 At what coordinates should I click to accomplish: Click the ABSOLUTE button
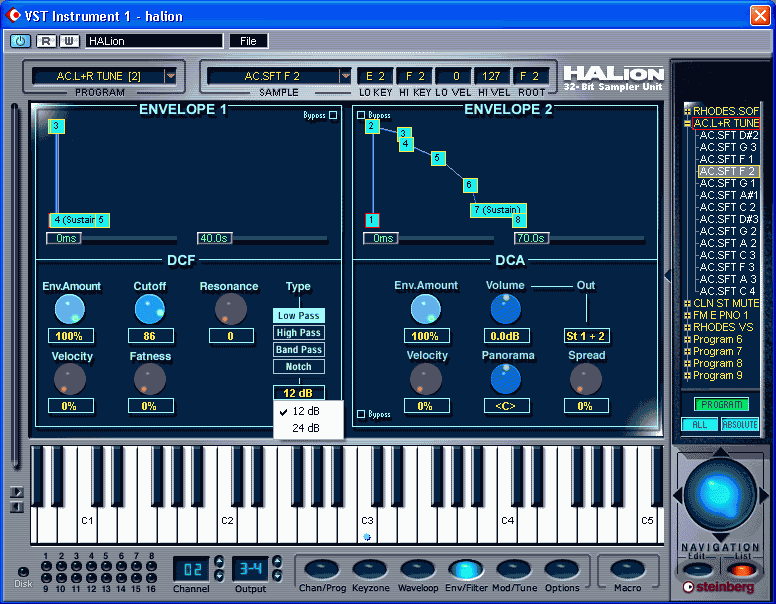click(x=740, y=424)
